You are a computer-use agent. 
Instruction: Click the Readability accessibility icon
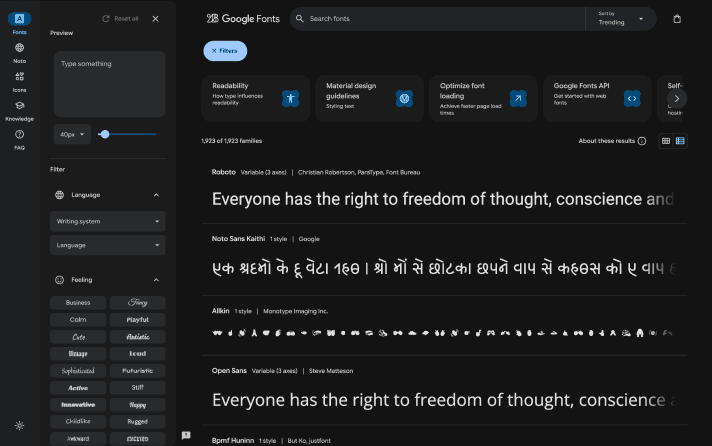[291, 98]
